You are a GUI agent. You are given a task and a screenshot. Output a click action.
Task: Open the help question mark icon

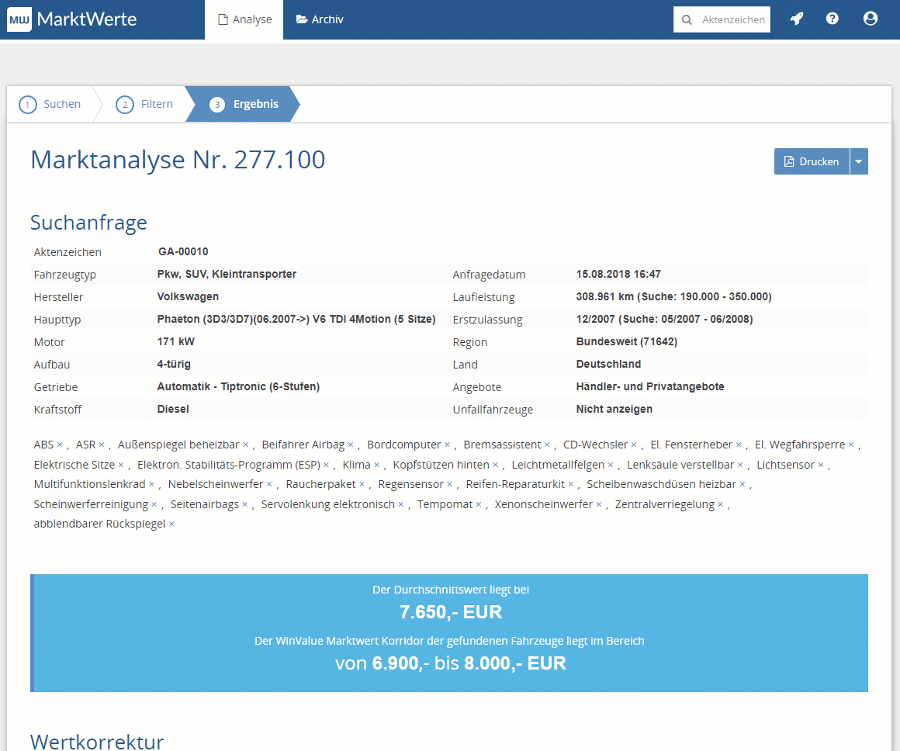point(832,19)
